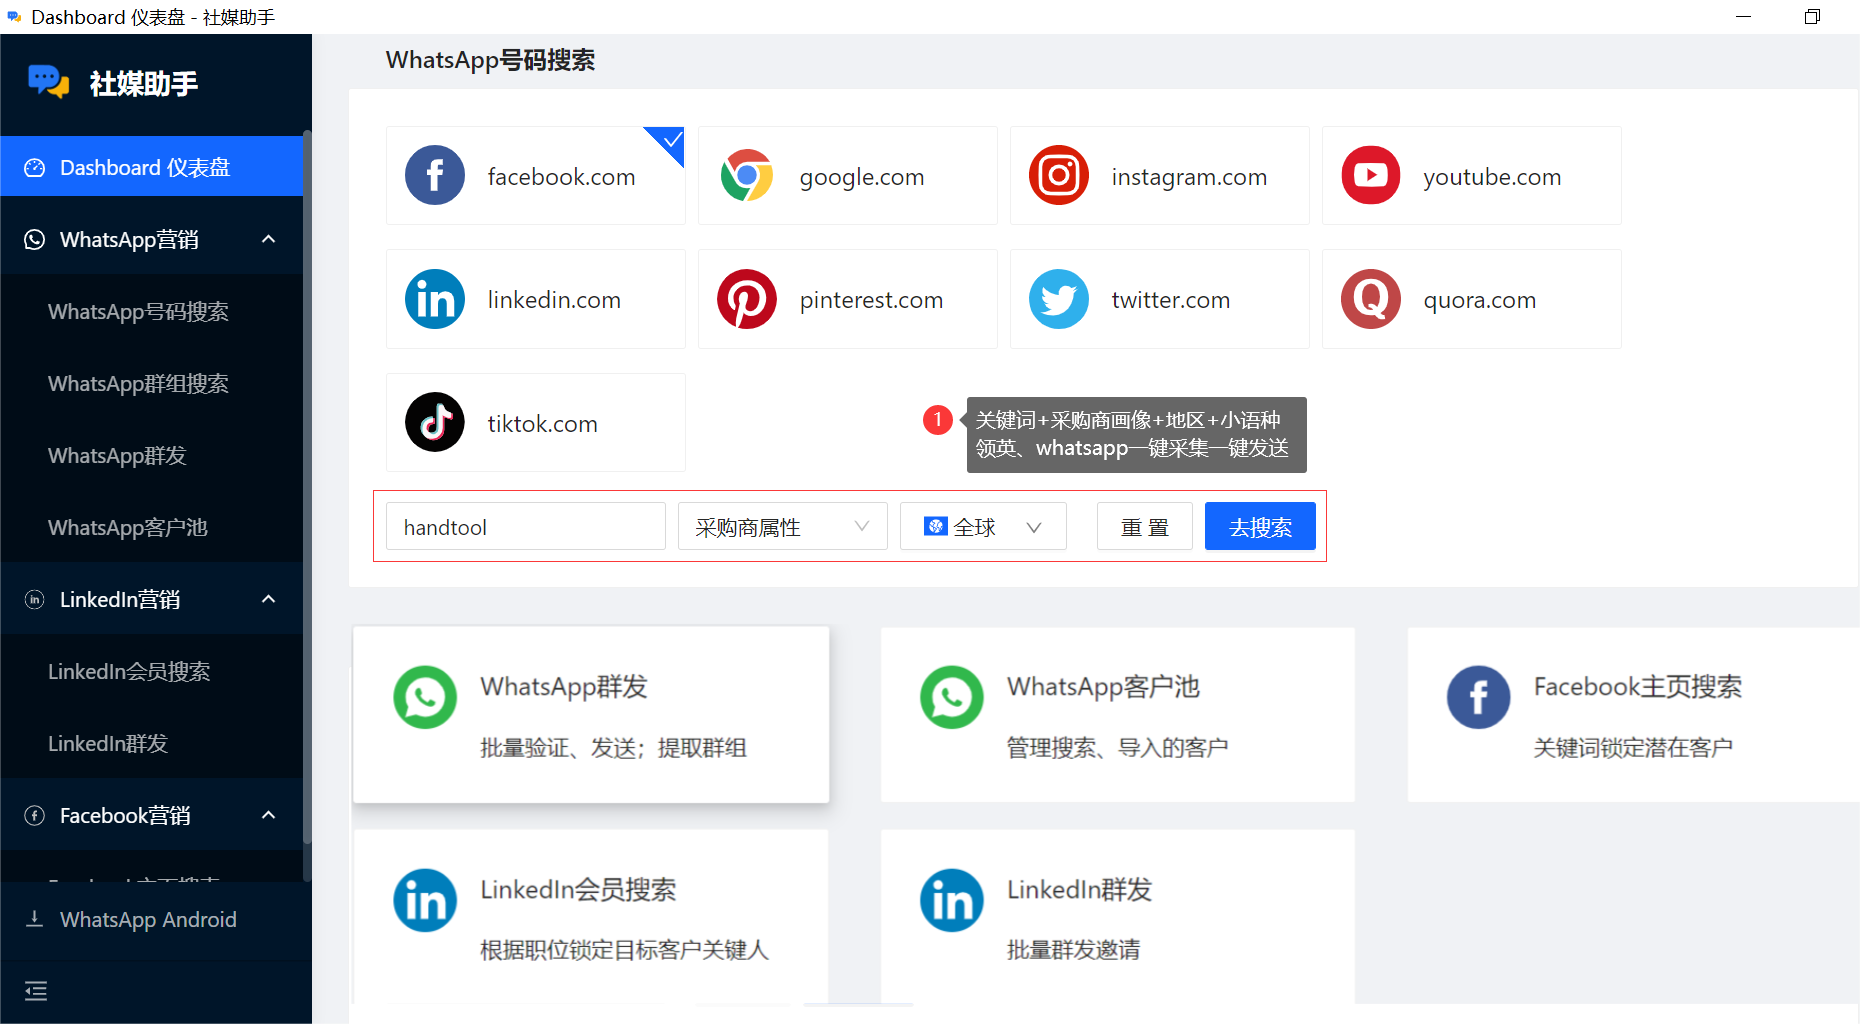Click the pinterest.com label text
The height and width of the screenshot is (1024, 1860).
tap(871, 300)
